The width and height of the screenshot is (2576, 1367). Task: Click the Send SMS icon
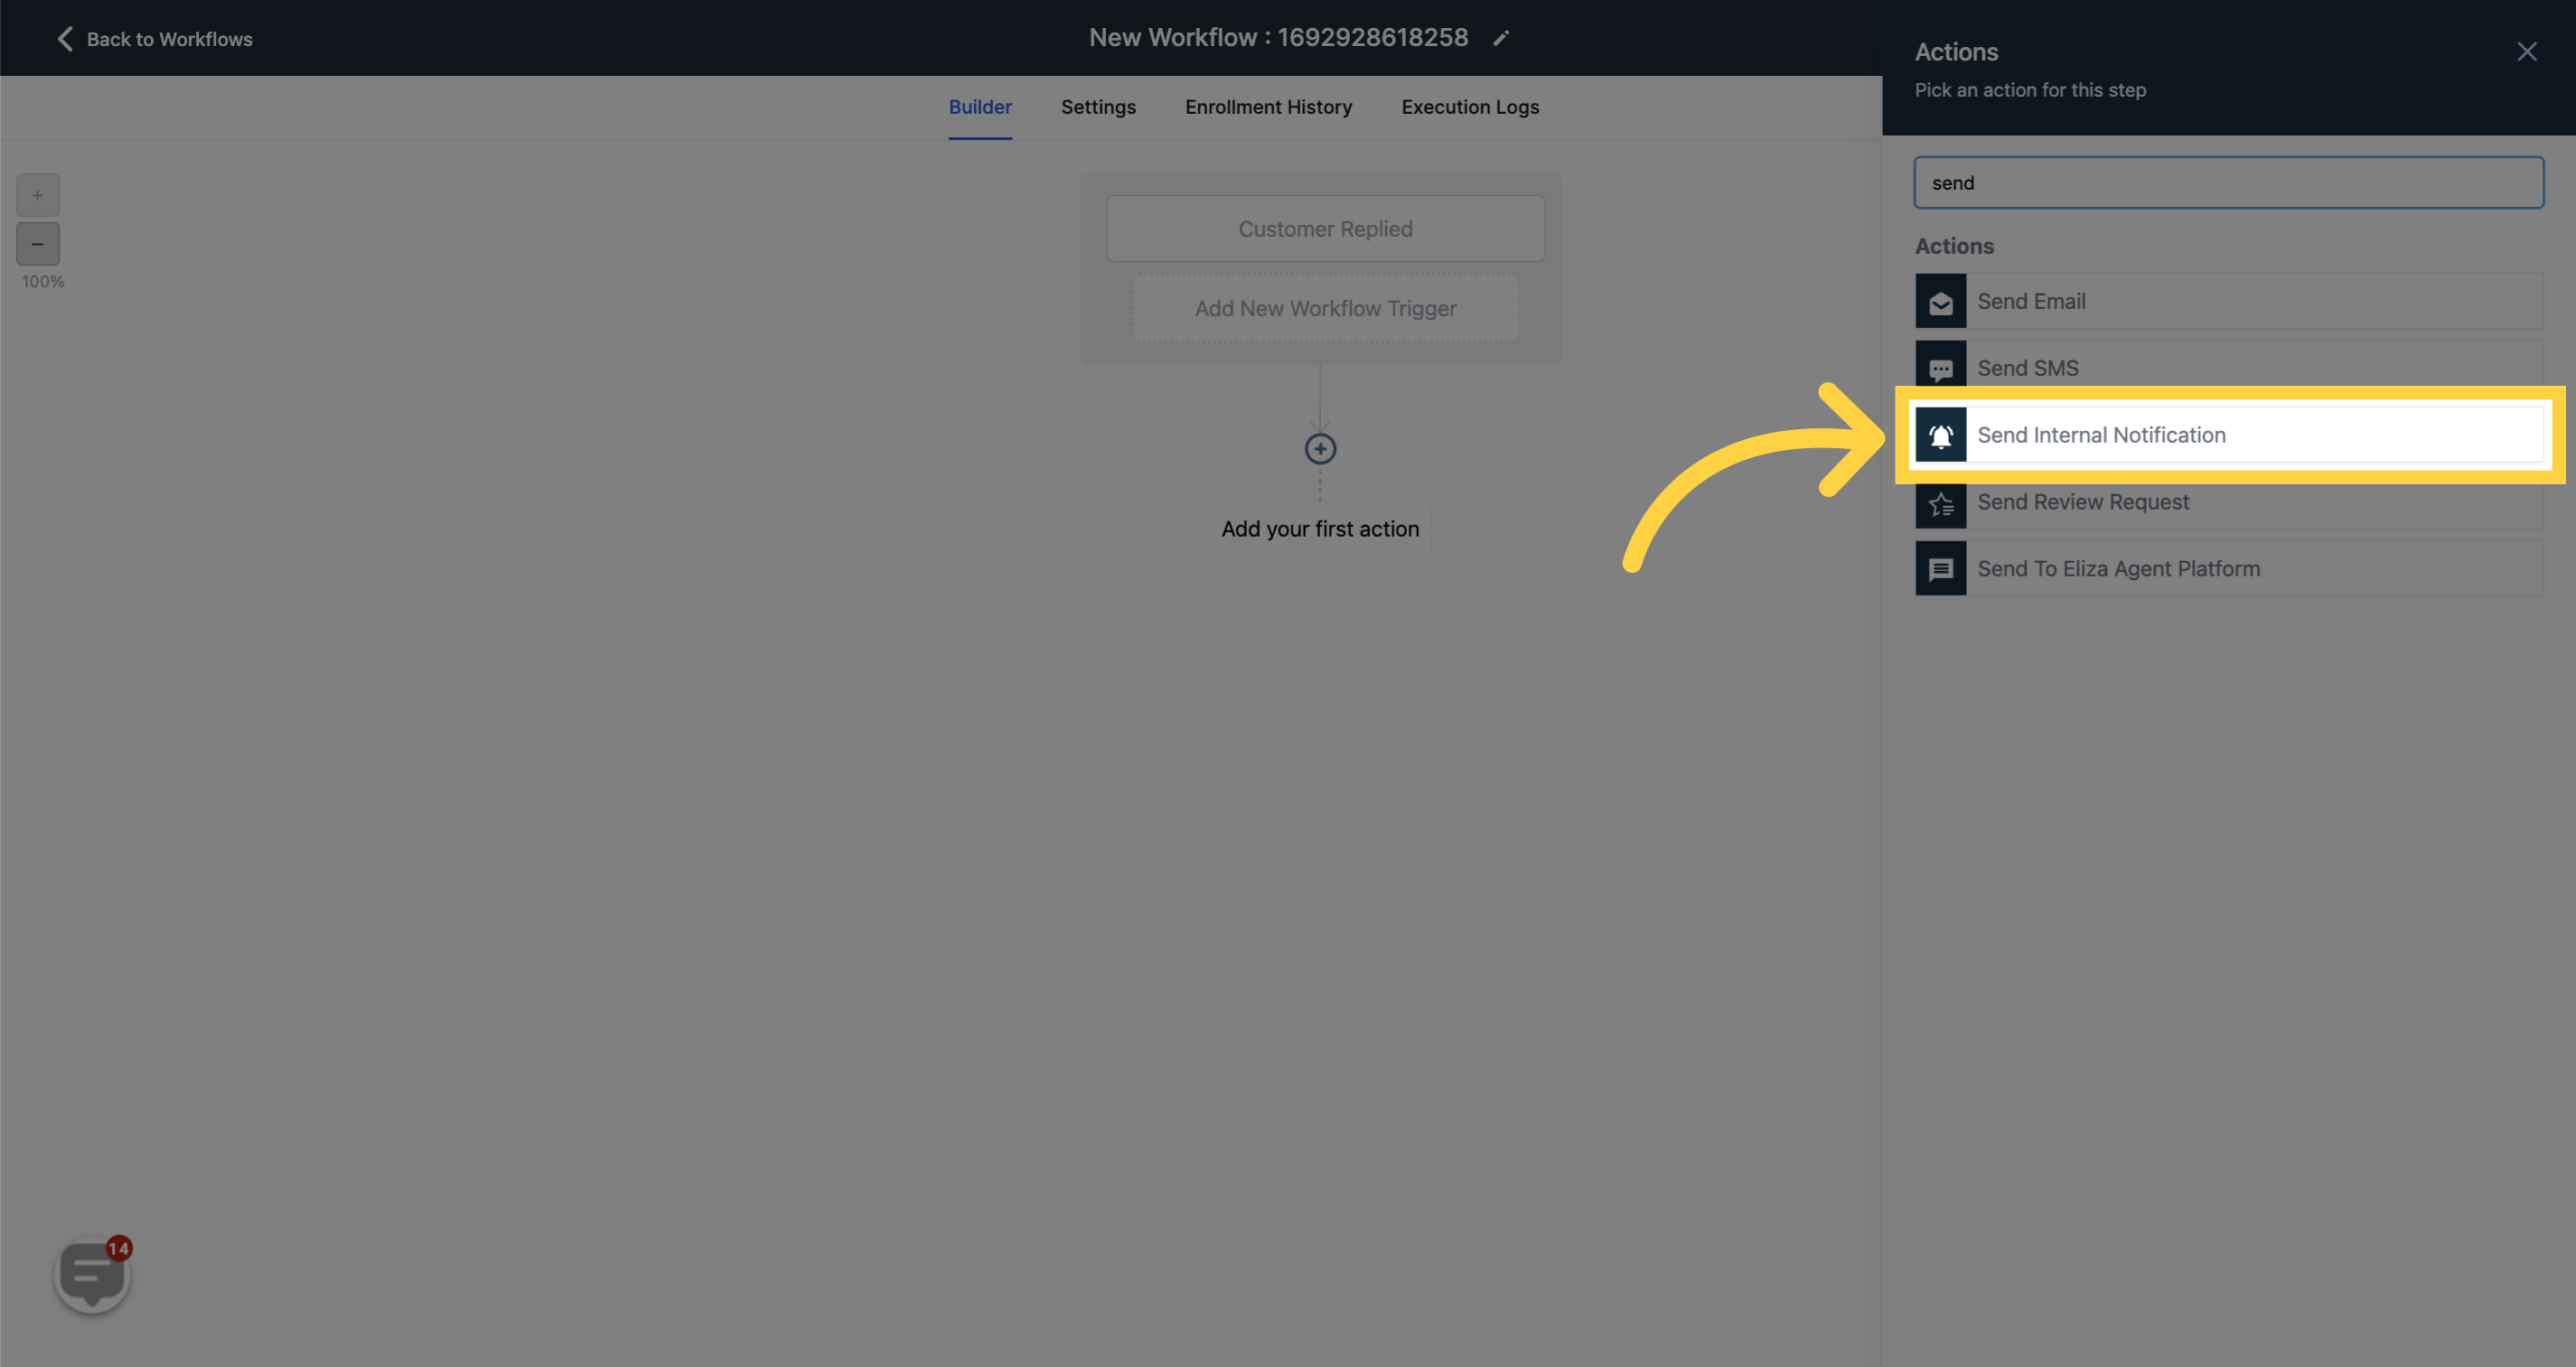click(x=1941, y=367)
